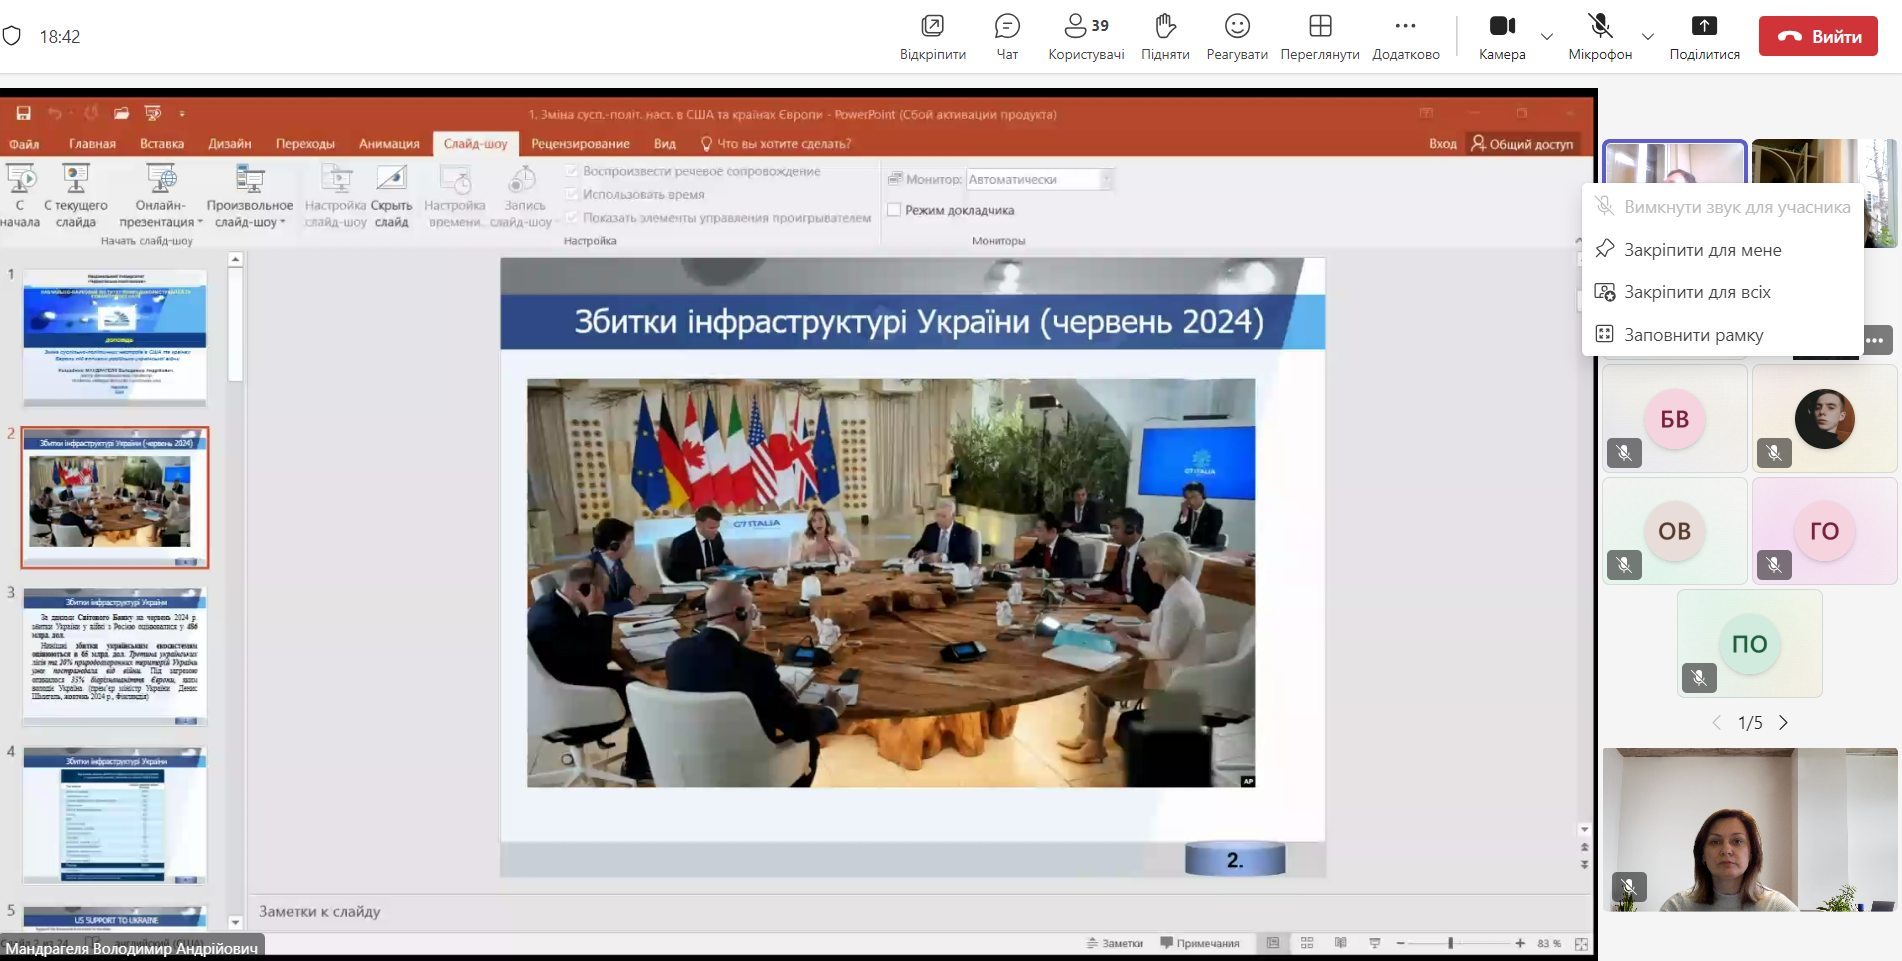
Task: Select 'Закріпити для мене' menu option
Action: [1702, 250]
